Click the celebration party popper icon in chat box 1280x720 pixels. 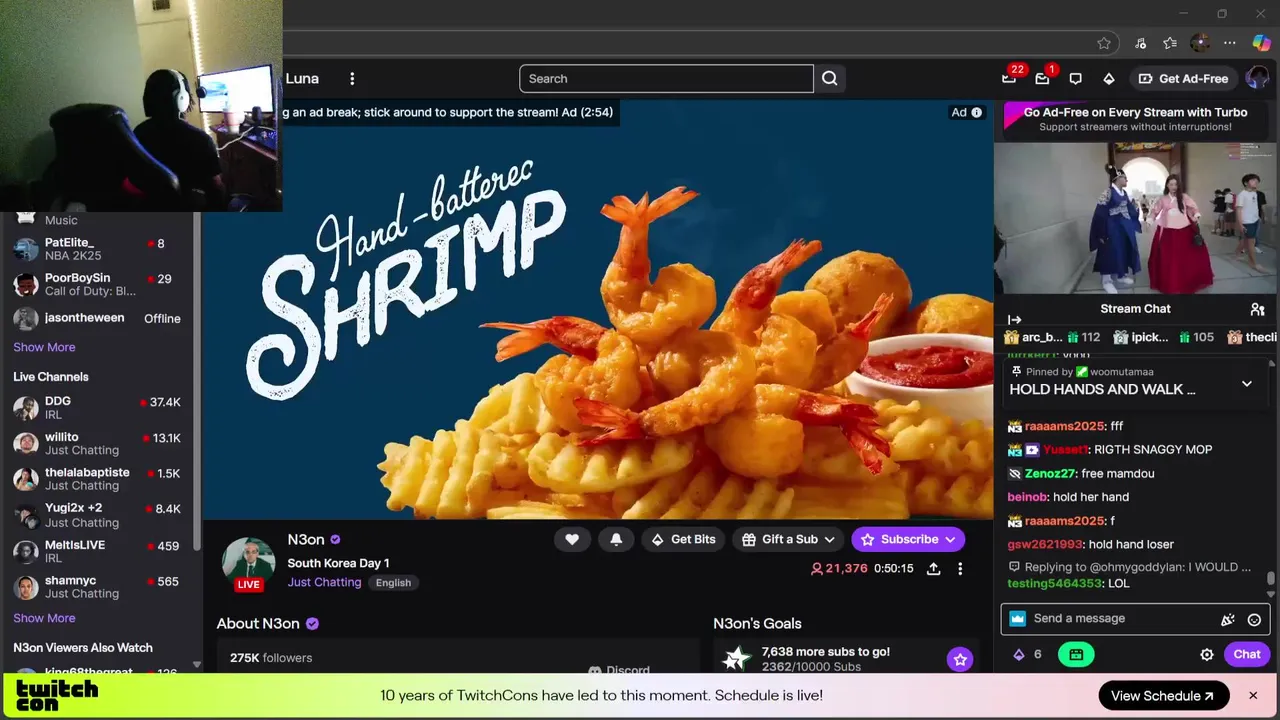1228,619
